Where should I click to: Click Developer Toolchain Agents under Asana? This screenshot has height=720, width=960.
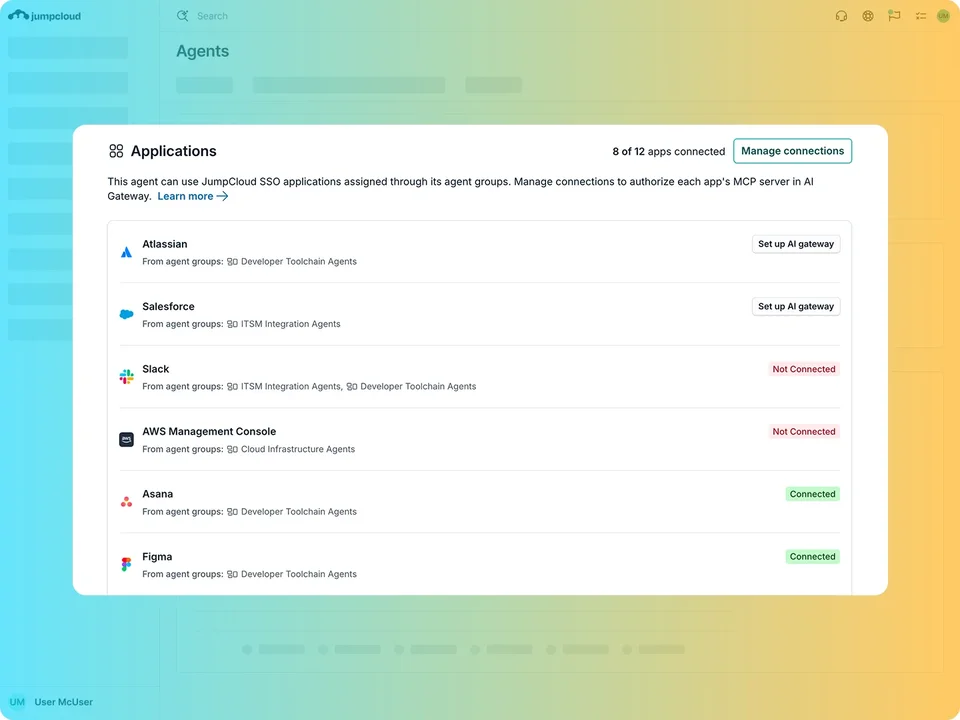click(x=299, y=511)
